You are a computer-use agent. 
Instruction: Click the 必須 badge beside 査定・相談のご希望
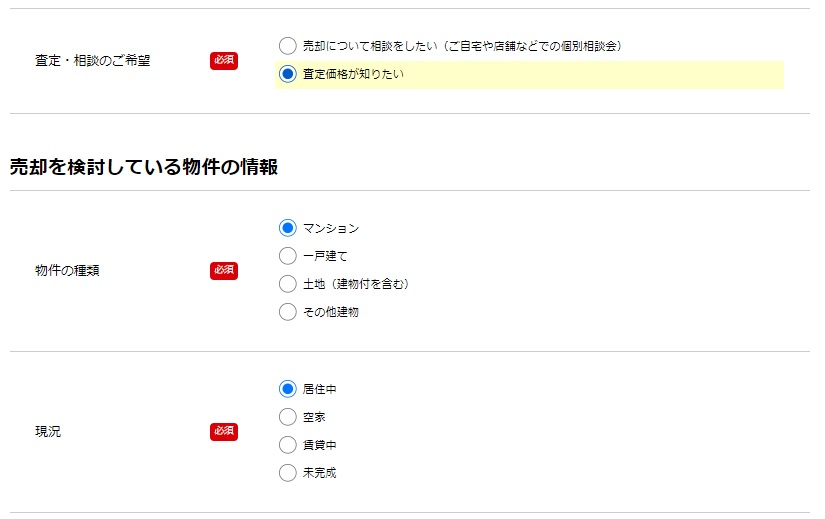click(x=224, y=61)
